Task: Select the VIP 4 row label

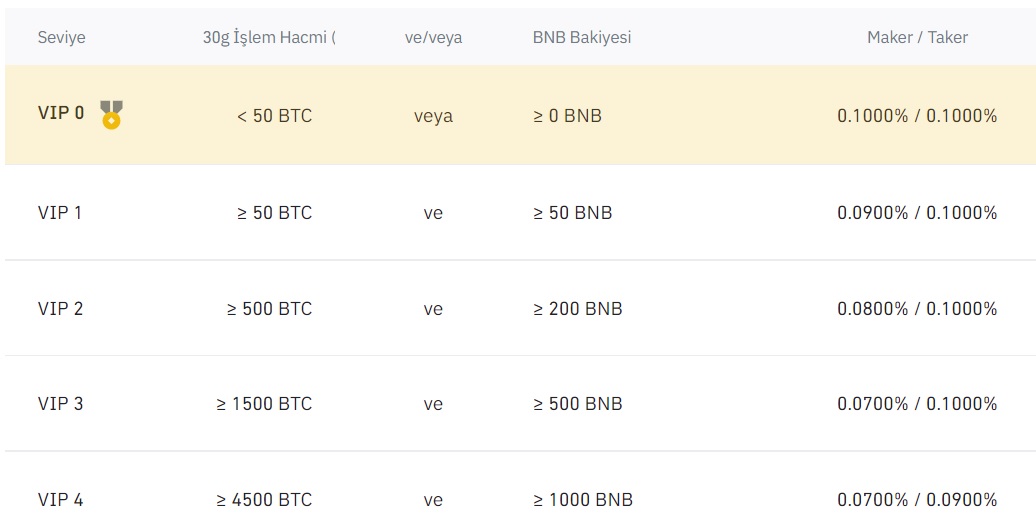Action: click(60, 499)
